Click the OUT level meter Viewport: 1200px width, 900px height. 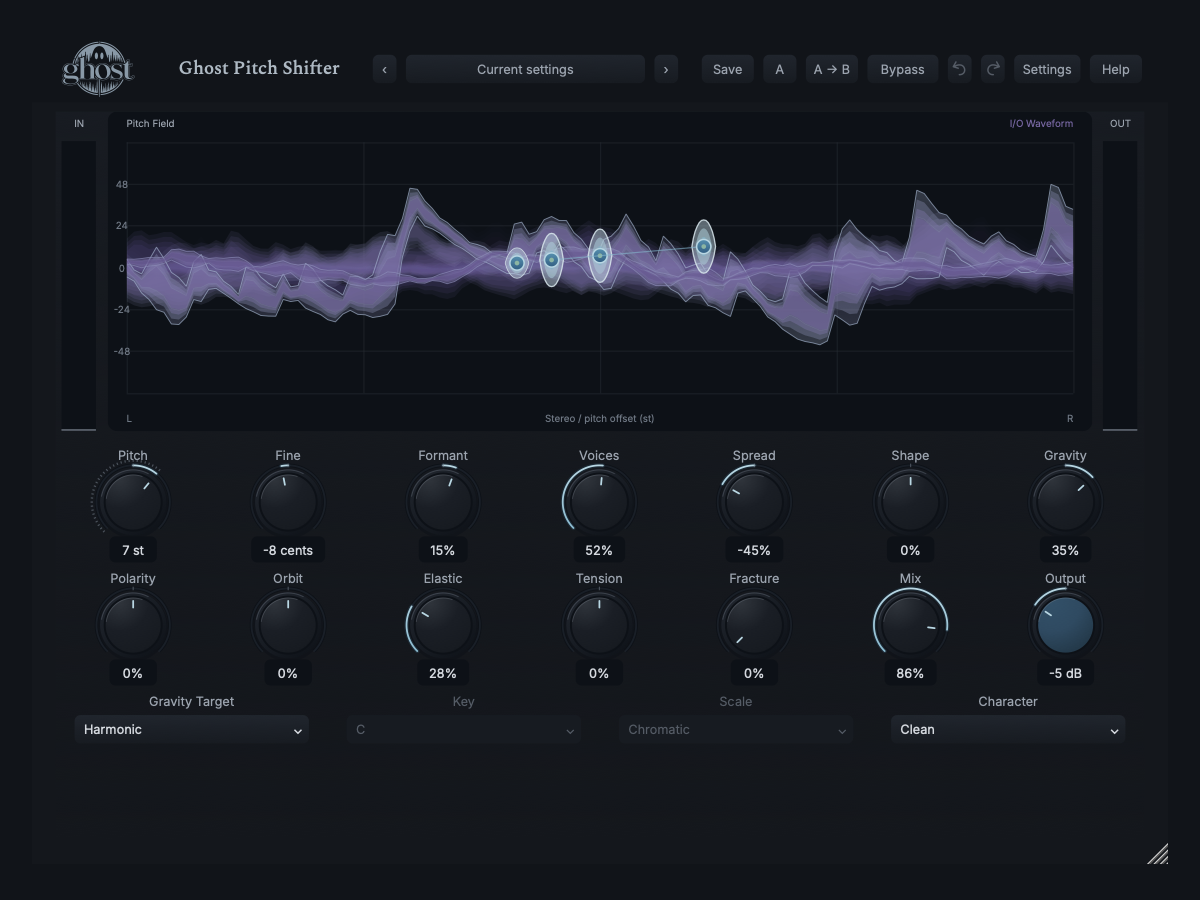coord(1120,285)
